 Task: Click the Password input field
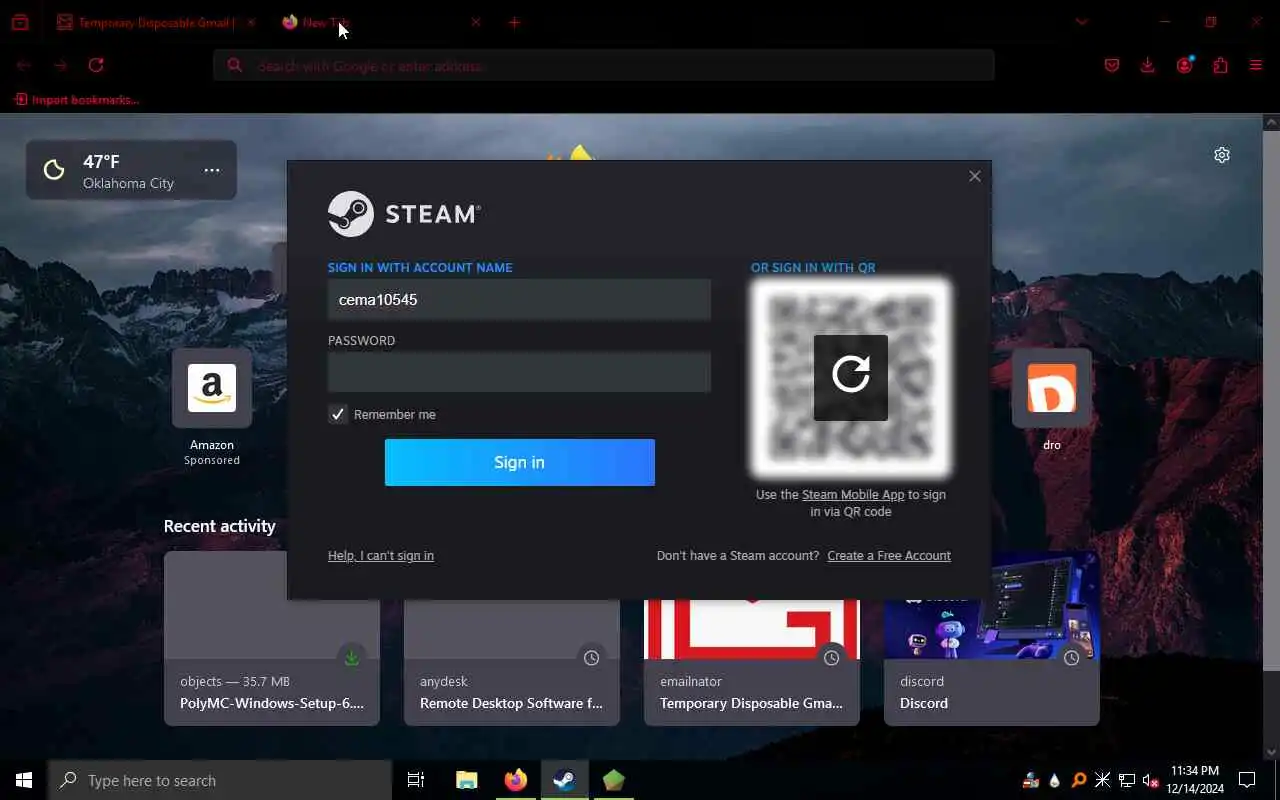coord(519,372)
